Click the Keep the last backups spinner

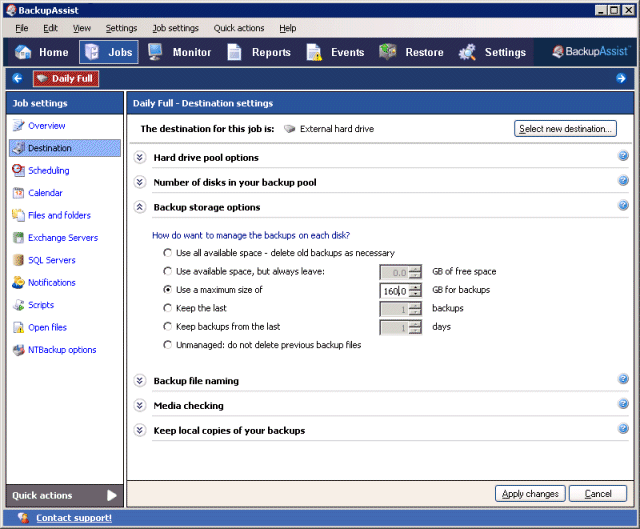pos(416,309)
